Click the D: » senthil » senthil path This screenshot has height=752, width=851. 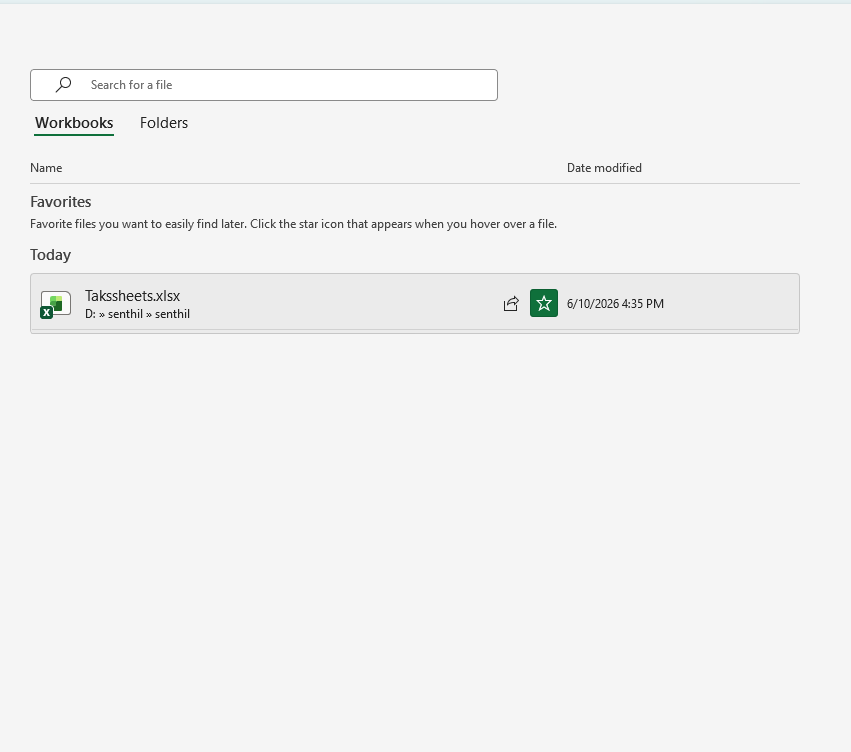(x=137, y=314)
